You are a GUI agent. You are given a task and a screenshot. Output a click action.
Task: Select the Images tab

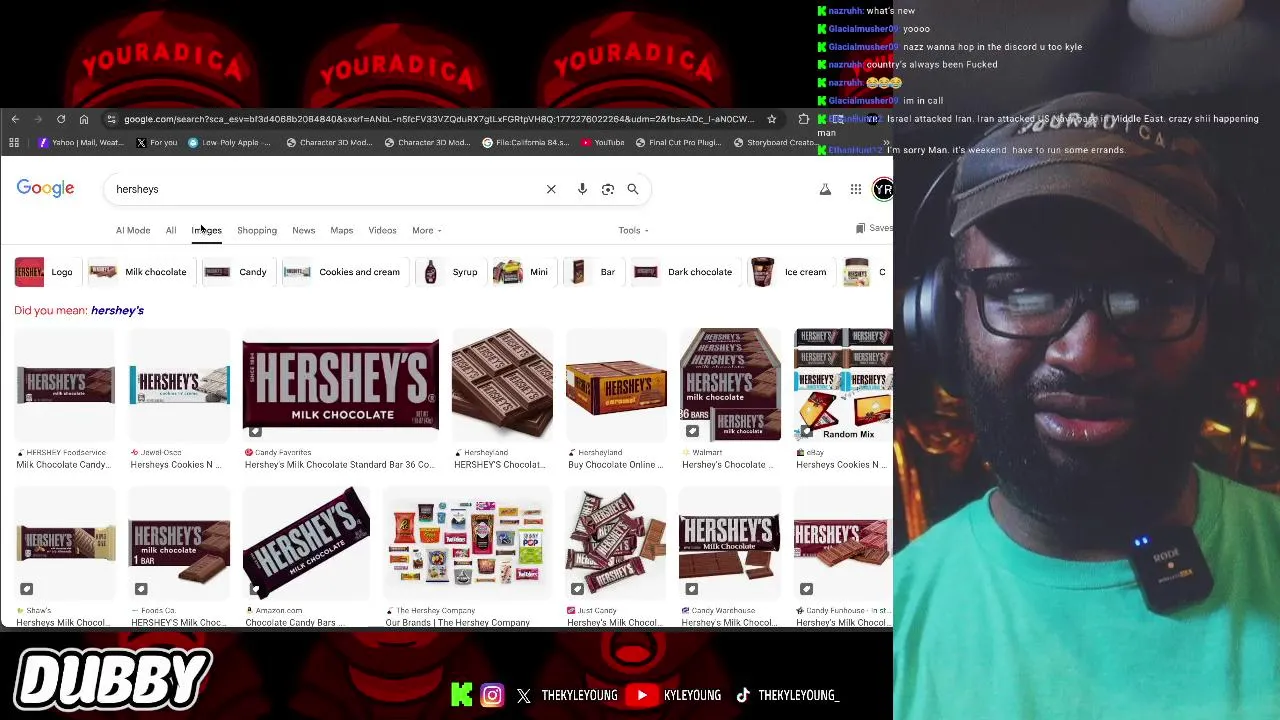[206, 230]
